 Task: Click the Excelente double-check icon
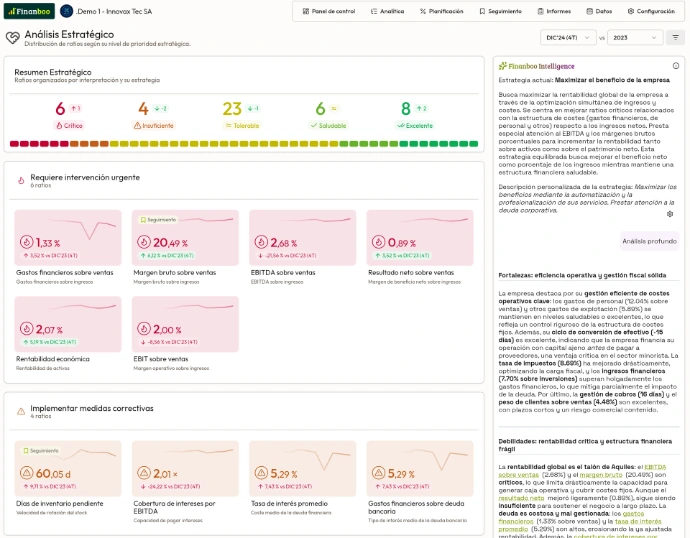tap(400, 126)
